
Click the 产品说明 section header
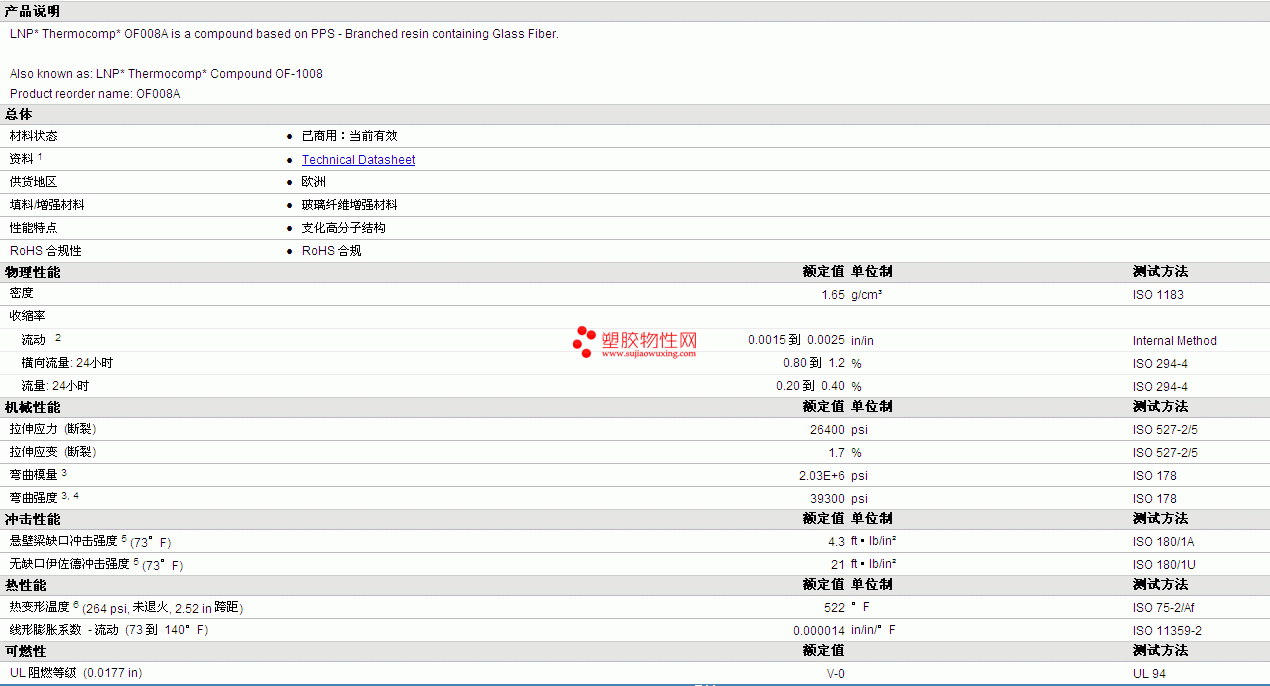32,11
